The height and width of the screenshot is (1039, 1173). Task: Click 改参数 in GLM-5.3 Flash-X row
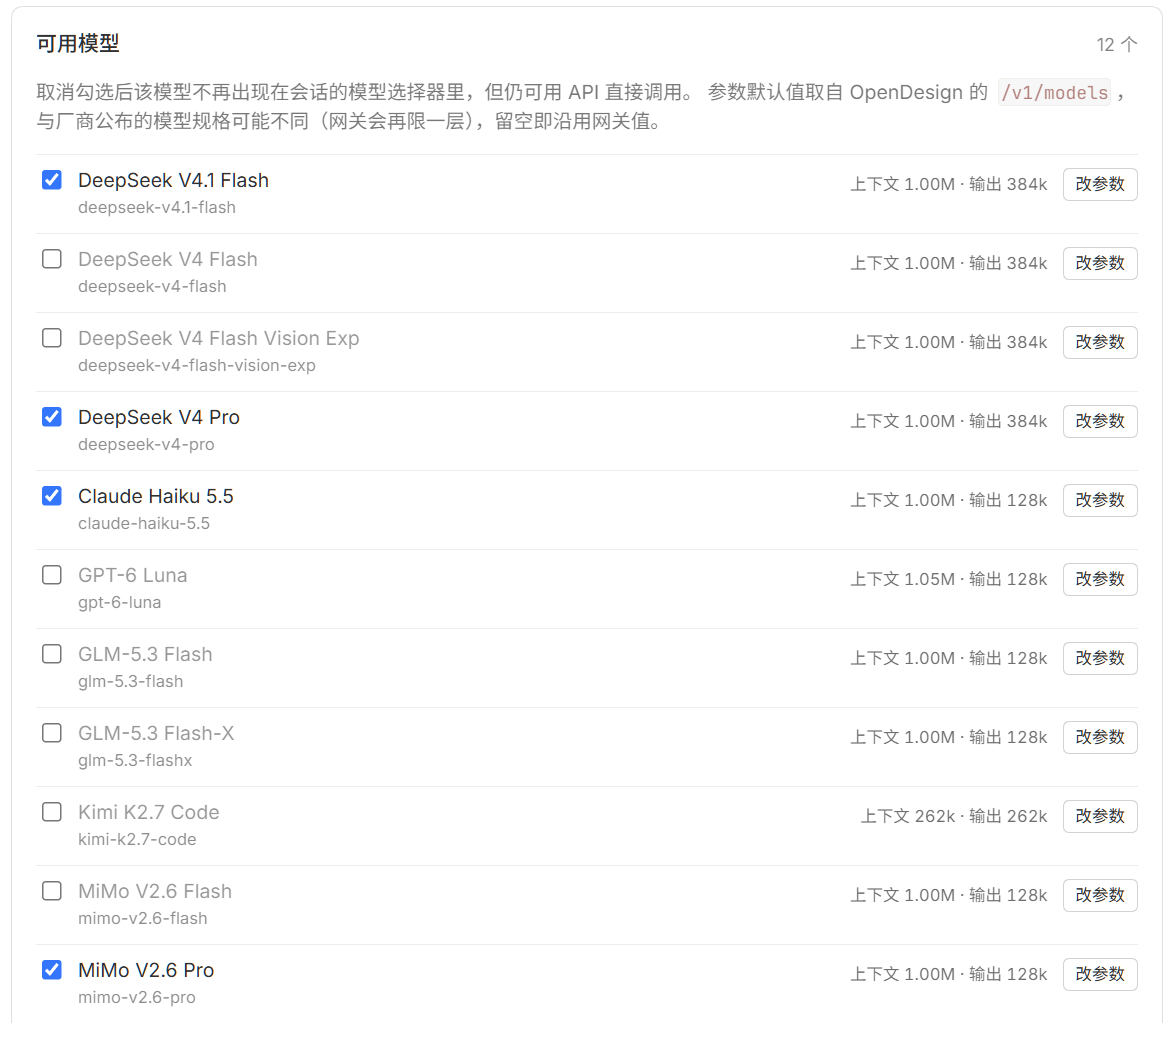[x=1100, y=738]
